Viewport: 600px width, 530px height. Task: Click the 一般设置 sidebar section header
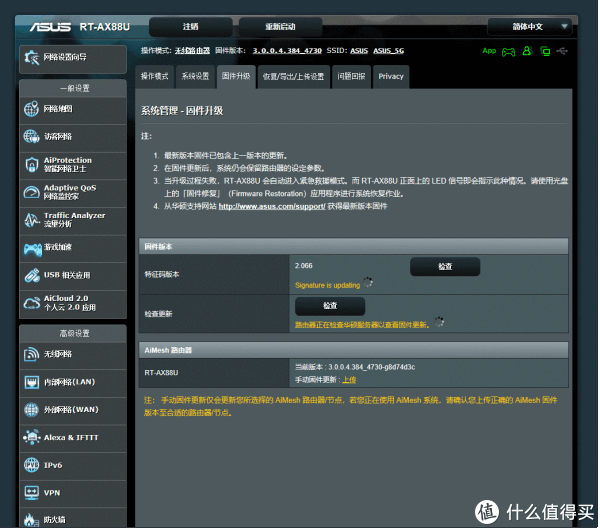click(73, 89)
